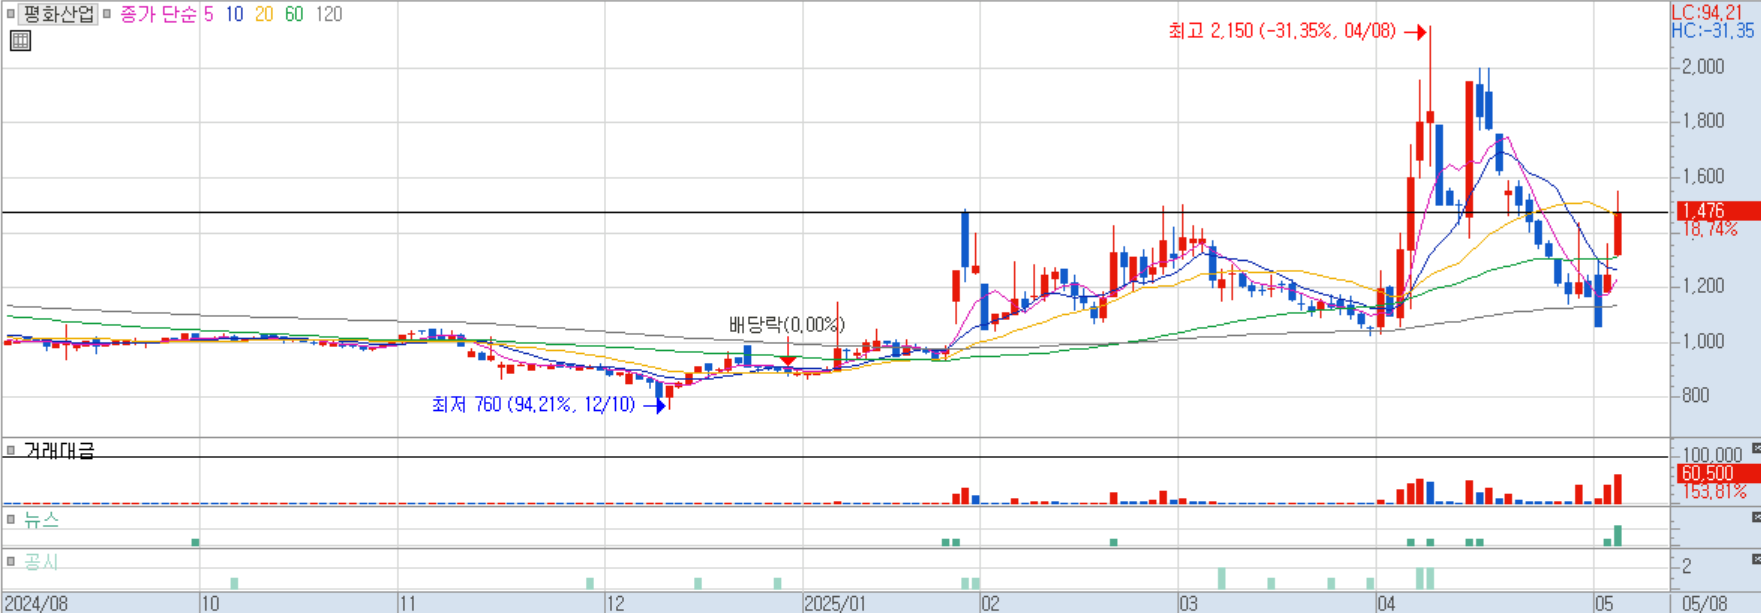Click the 100,000 volume axis label
The height and width of the screenshot is (613, 1761).
tap(1712, 456)
